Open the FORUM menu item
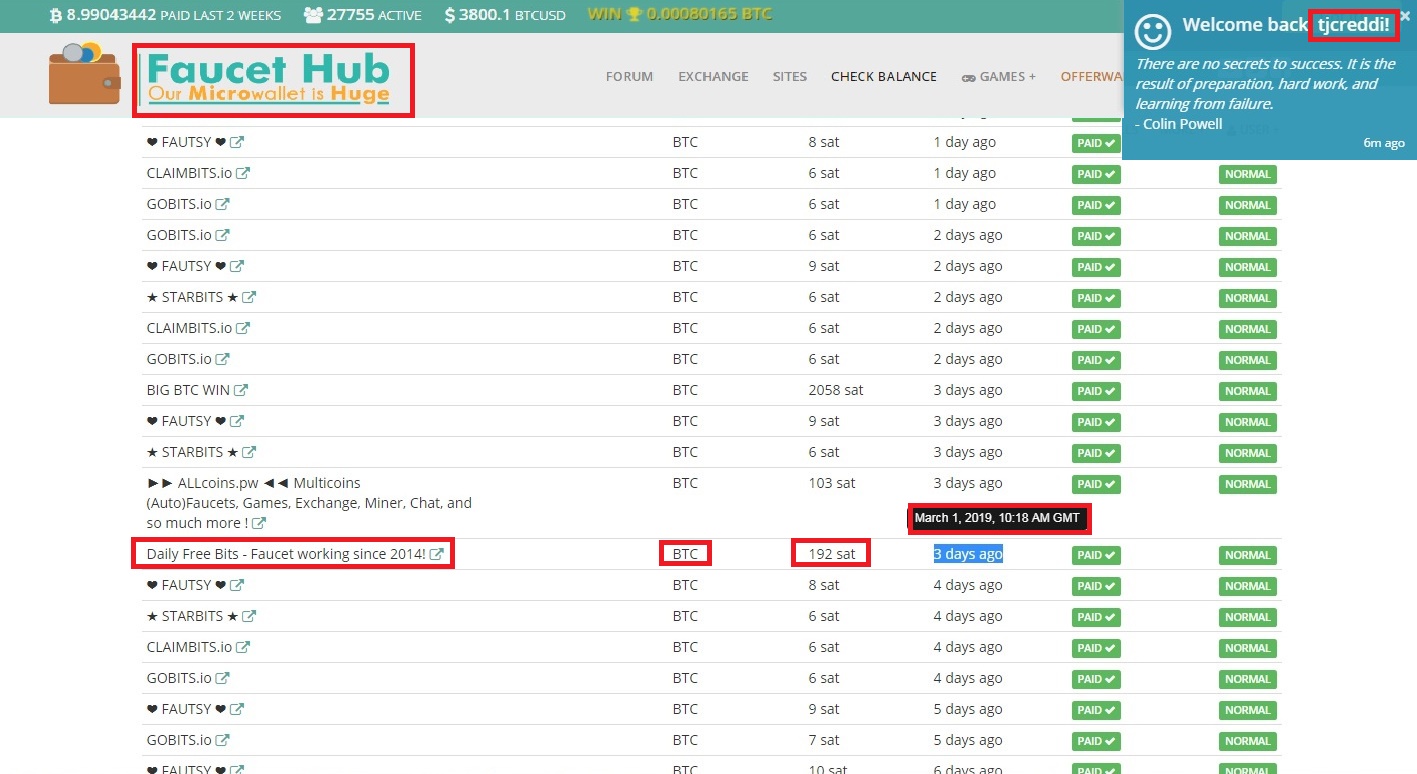The image size is (1417, 774). pyautogui.click(x=629, y=76)
